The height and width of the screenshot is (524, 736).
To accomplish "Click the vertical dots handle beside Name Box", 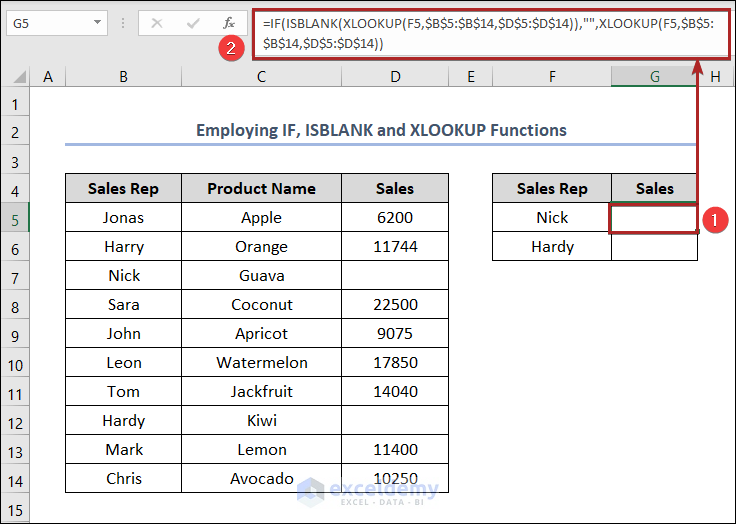I will pyautogui.click(x=123, y=22).
